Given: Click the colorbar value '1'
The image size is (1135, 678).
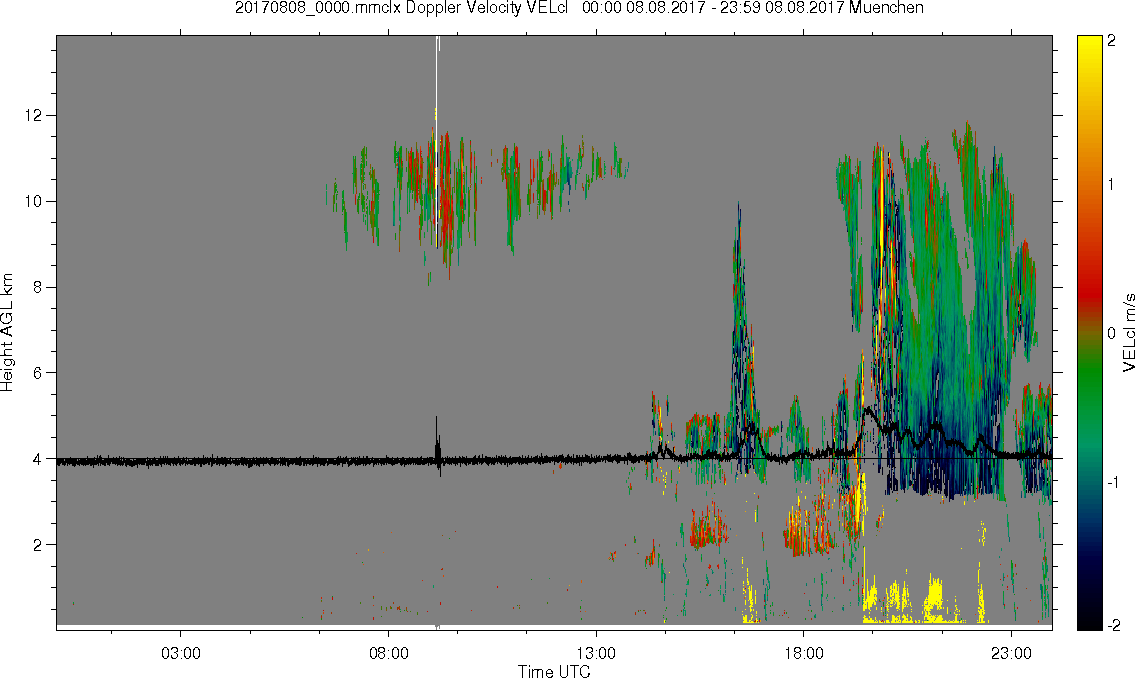Looking at the screenshot, I should coord(1111,185).
